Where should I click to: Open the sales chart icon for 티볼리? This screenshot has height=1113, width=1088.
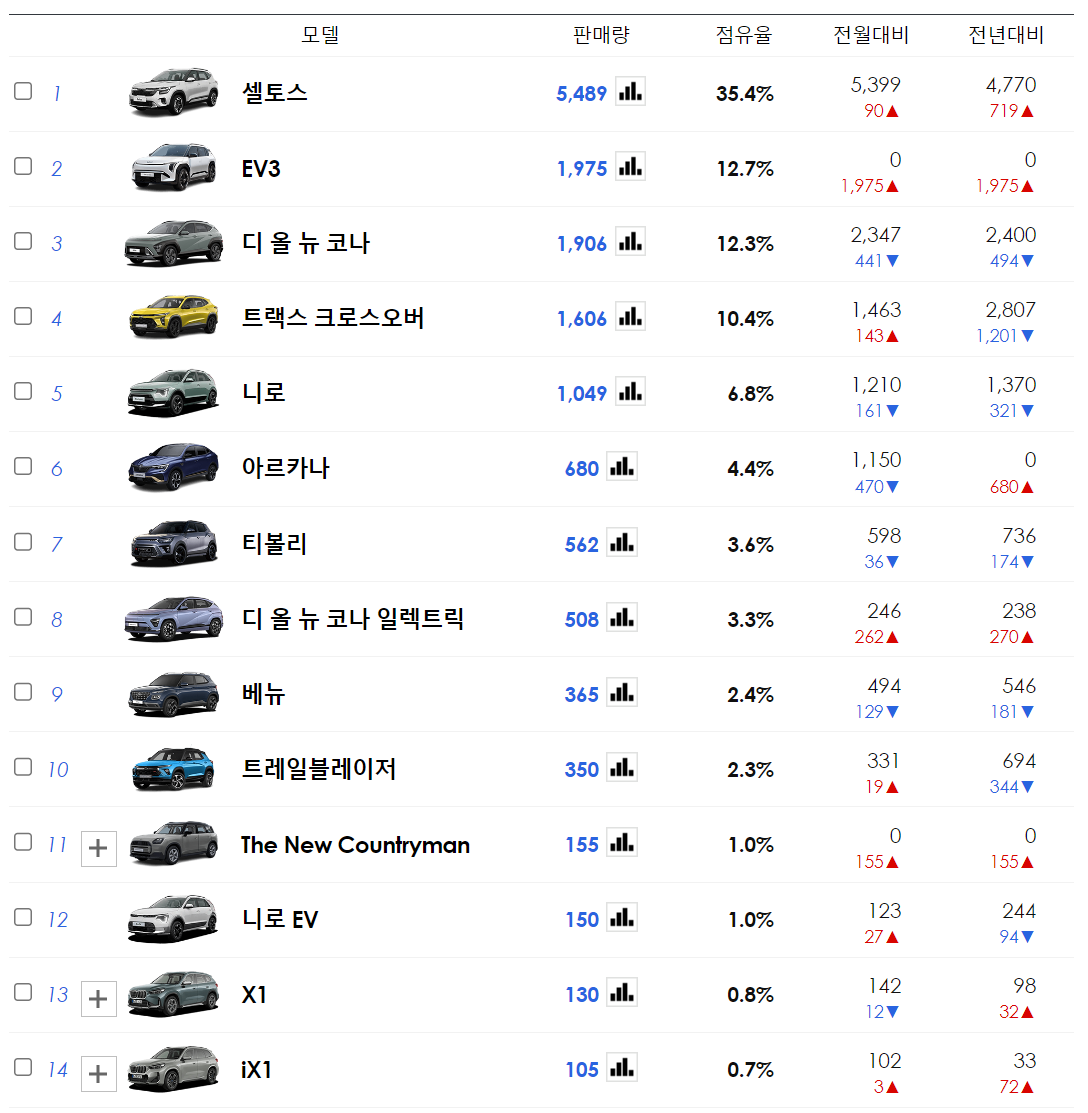click(622, 542)
